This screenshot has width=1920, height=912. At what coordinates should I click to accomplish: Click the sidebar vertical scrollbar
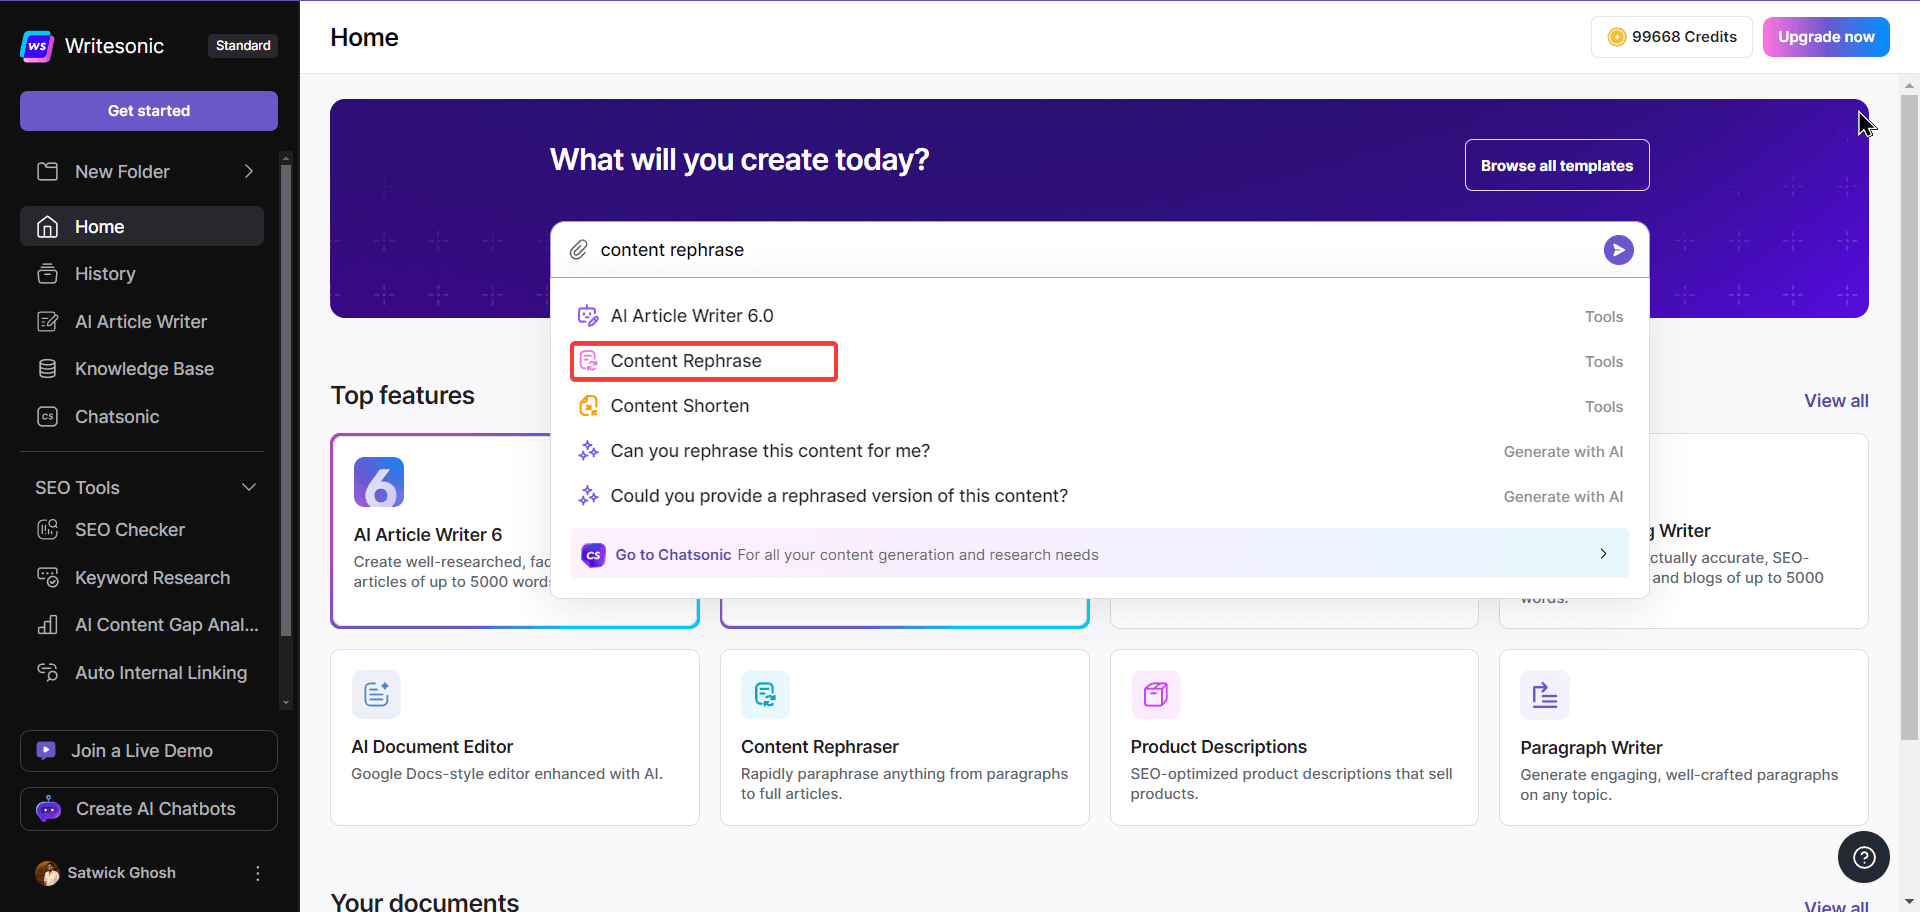[x=286, y=400]
